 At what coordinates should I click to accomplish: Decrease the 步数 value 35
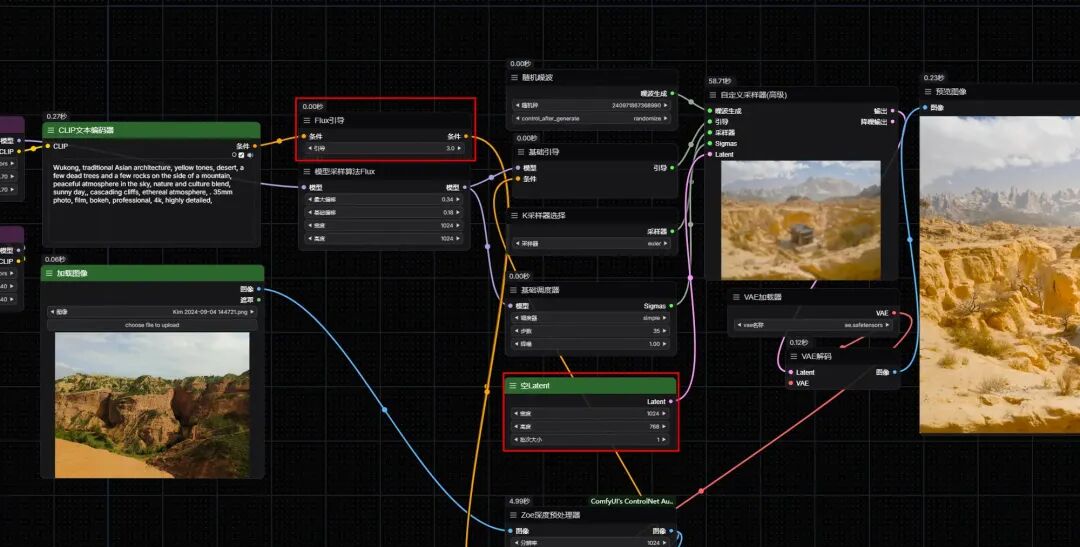[517, 331]
